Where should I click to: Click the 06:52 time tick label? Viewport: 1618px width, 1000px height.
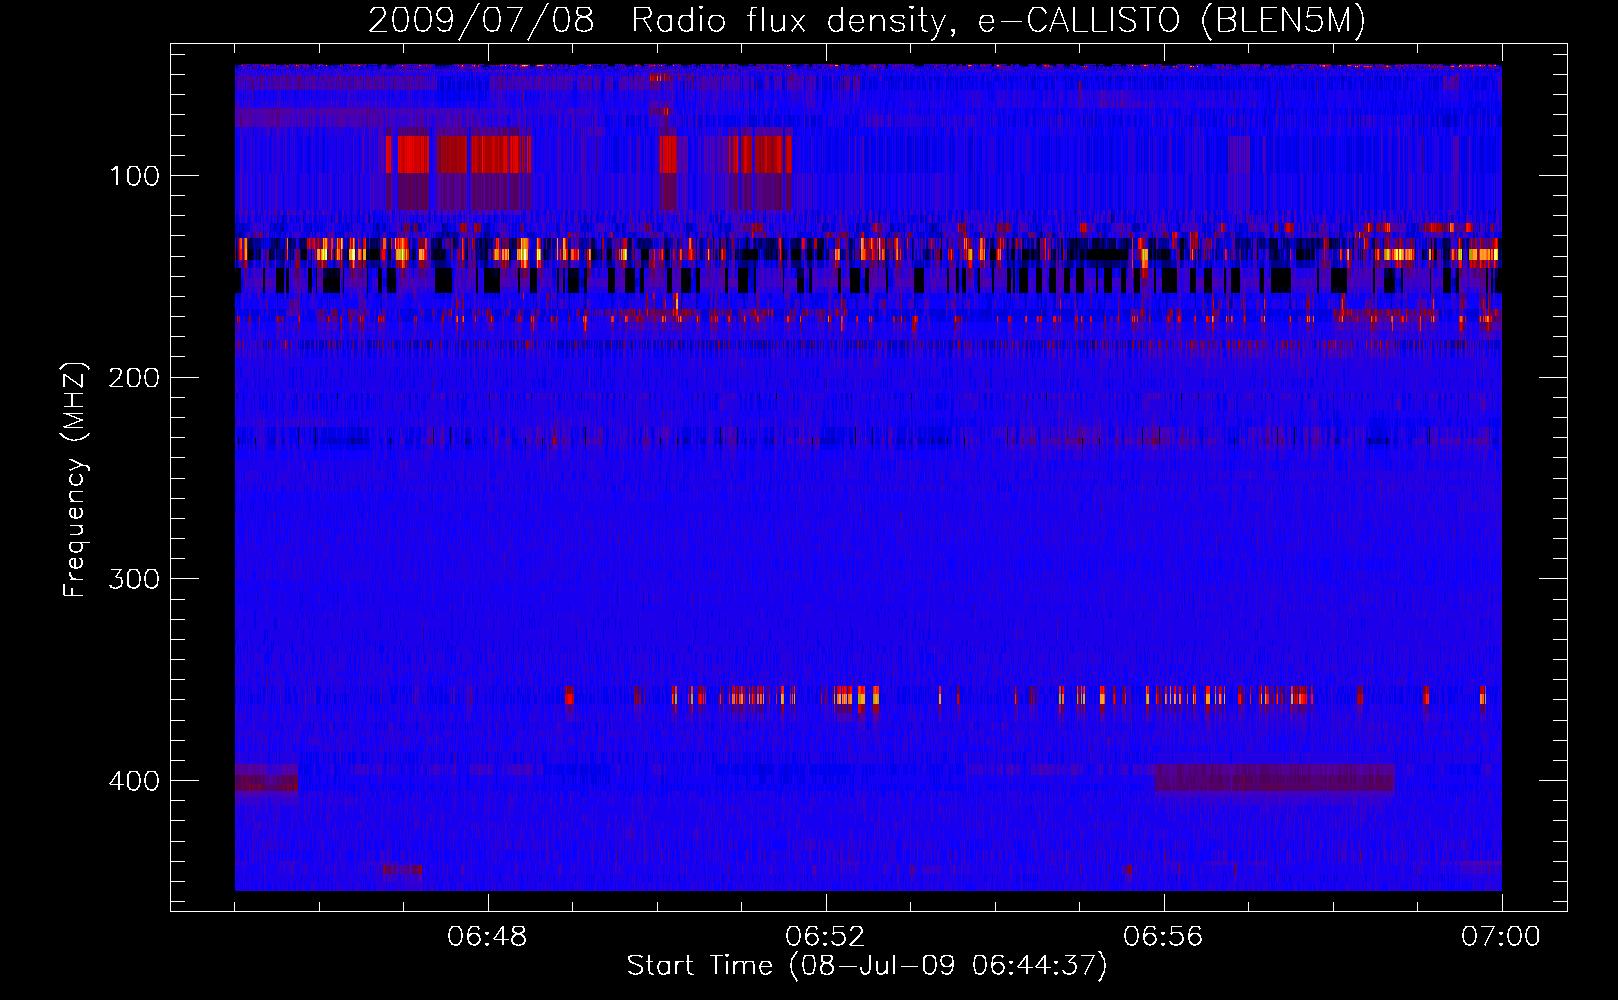pyautogui.click(x=825, y=937)
